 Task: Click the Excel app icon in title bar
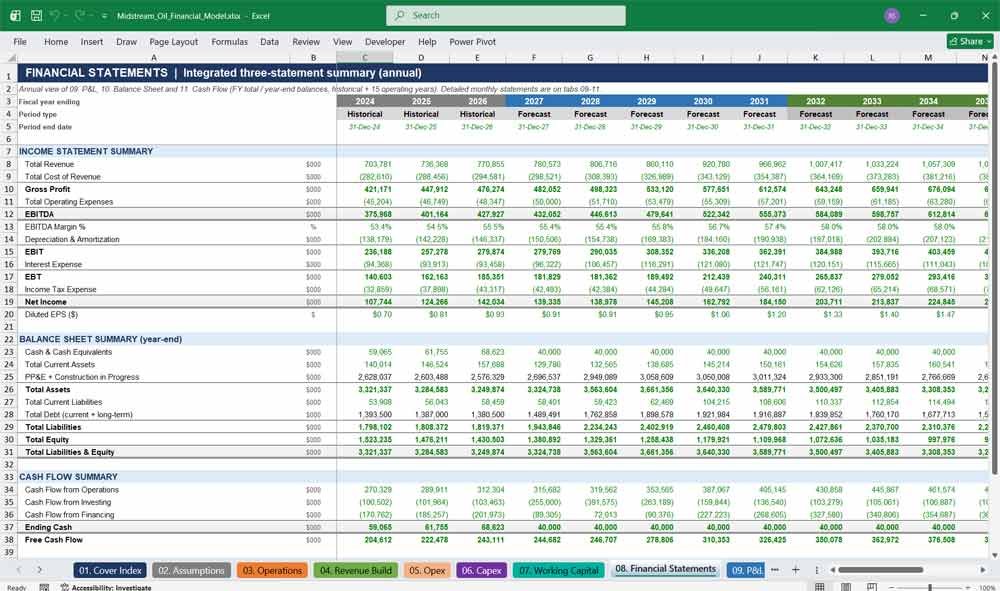[x=15, y=15]
